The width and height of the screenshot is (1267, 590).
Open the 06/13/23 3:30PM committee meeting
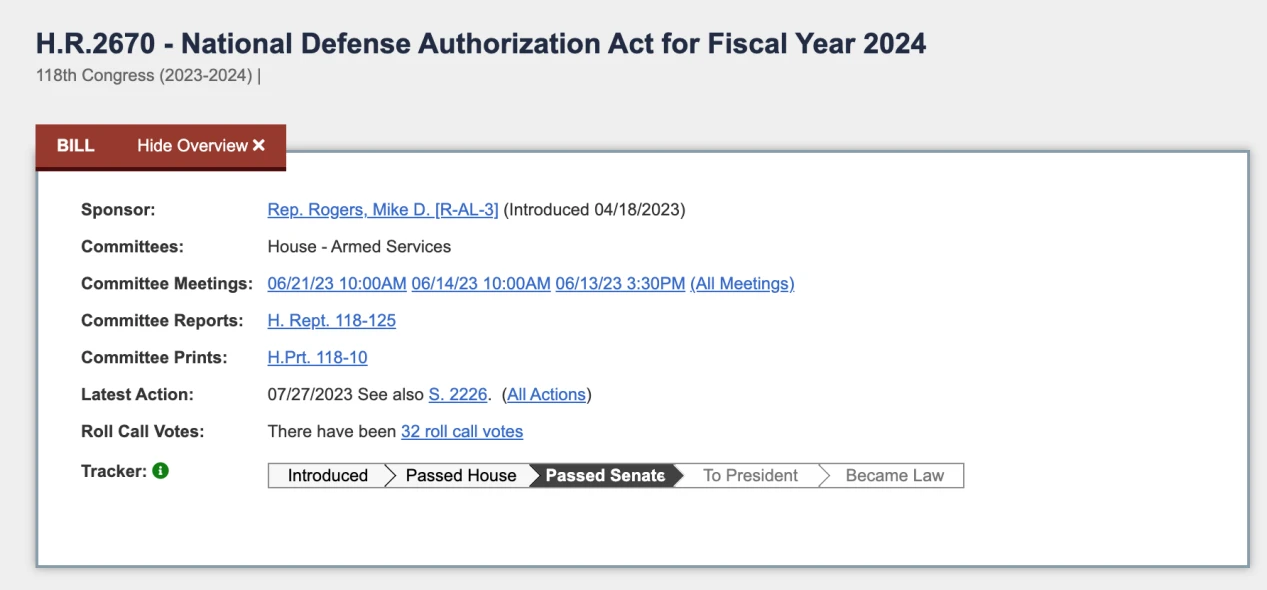[620, 284]
